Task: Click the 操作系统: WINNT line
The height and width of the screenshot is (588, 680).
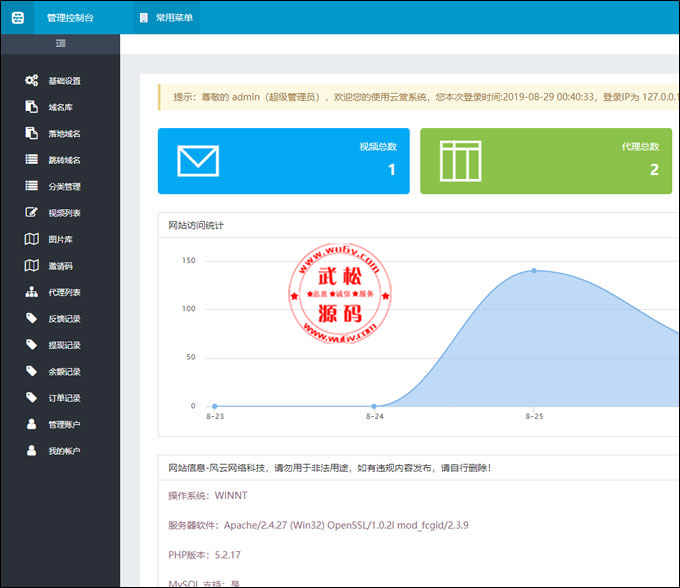Action: 208,496
